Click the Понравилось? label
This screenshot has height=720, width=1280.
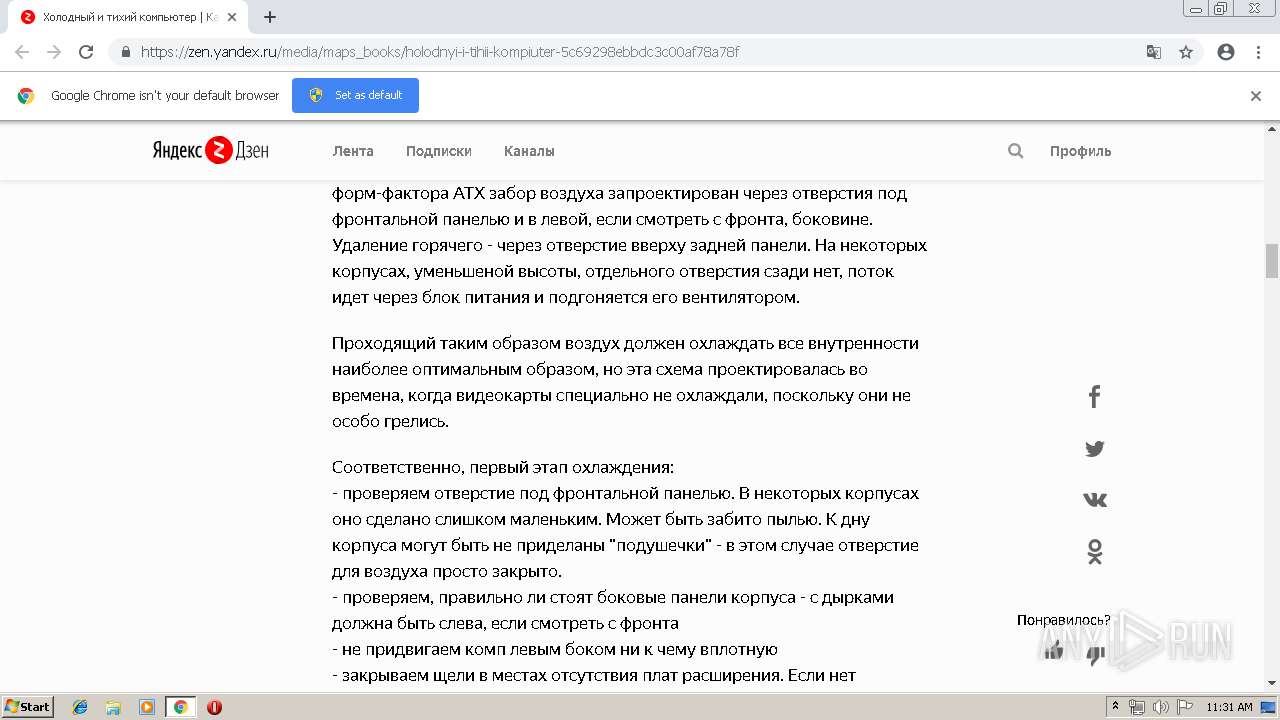tap(1063, 620)
